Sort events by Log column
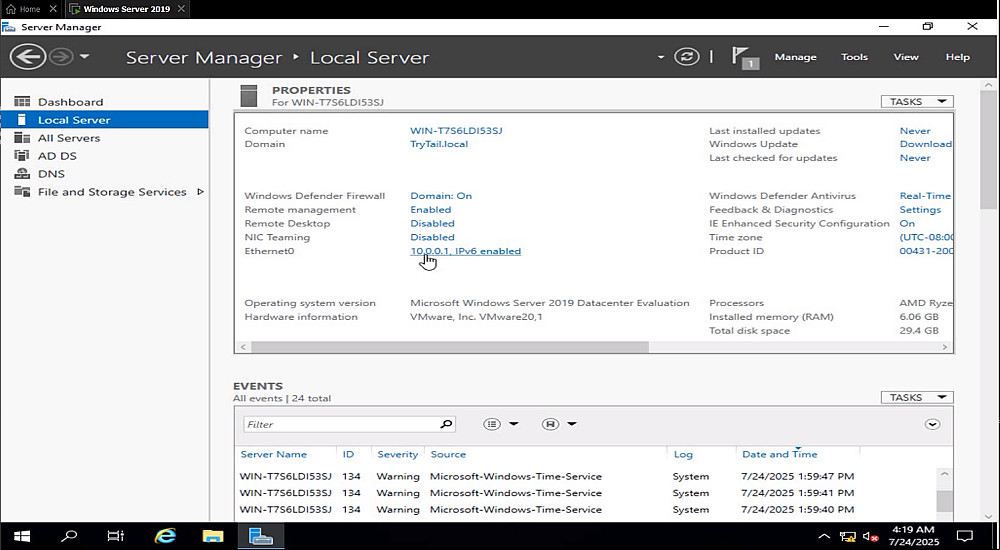This screenshot has width=1000, height=550. pyautogui.click(x=683, y=454)
